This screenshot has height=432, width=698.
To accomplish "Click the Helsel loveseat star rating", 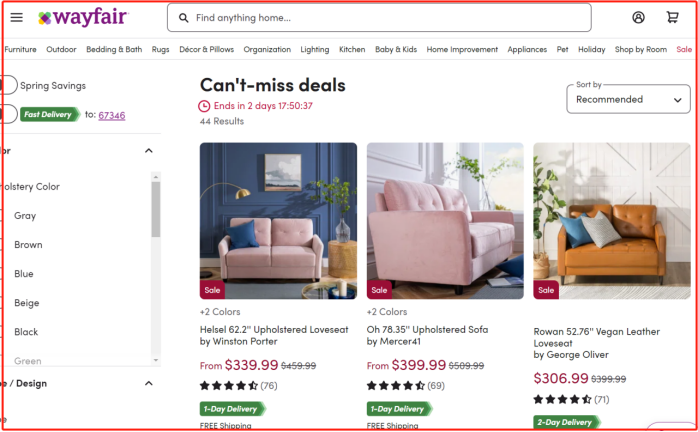I will [229, 385].
